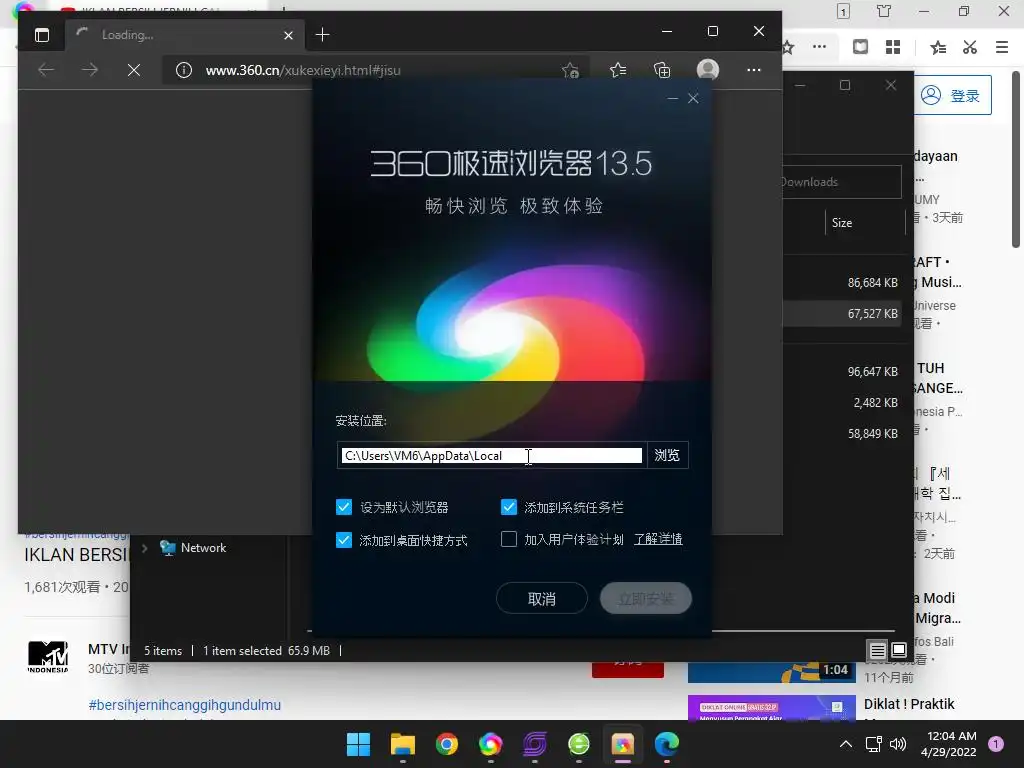The height and width of the screenshot is (768, 1024).
Task: Click 登录 button in 360 browser
Action: point(952,95)
